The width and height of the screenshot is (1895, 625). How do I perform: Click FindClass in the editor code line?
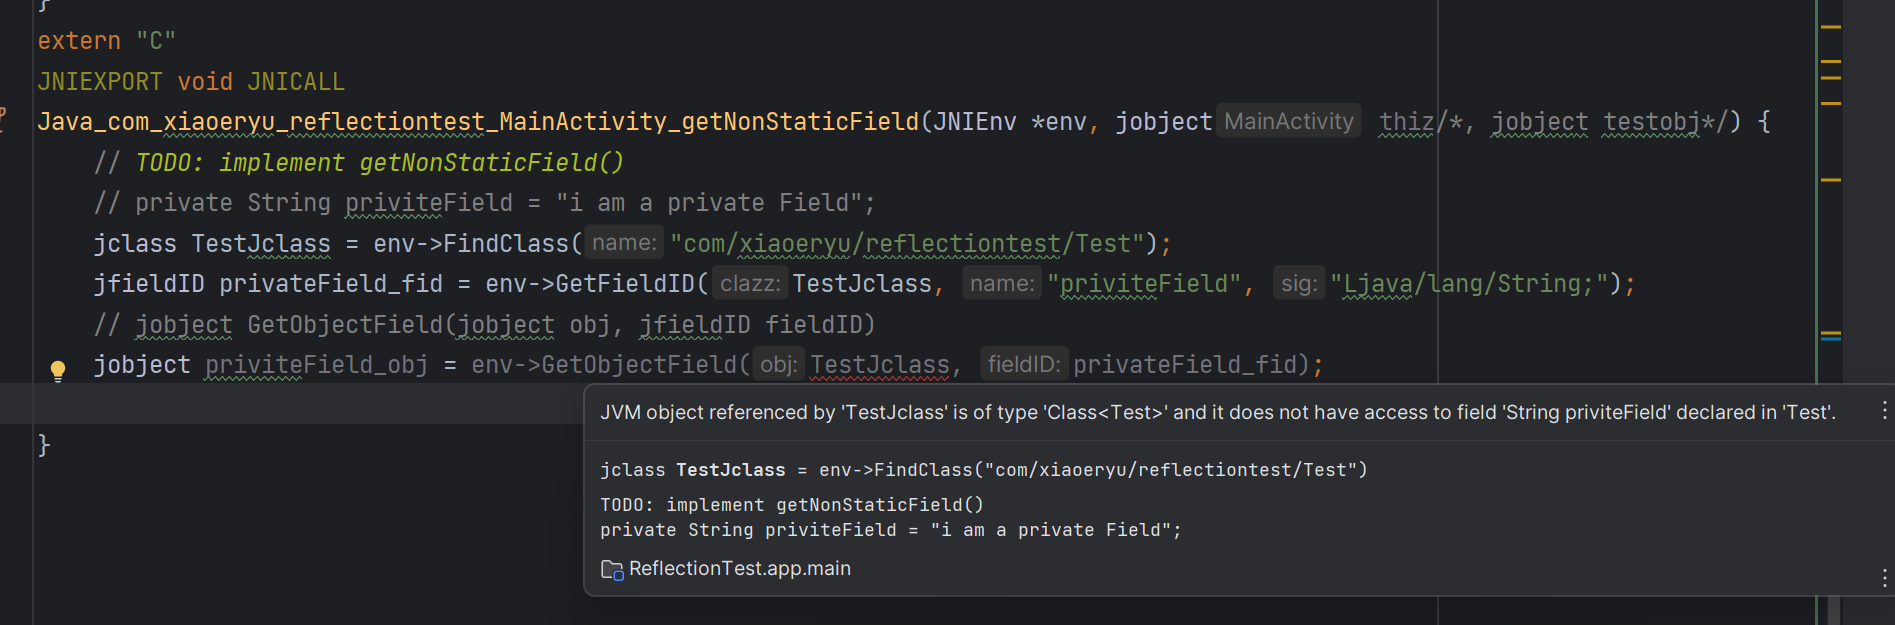506,244
